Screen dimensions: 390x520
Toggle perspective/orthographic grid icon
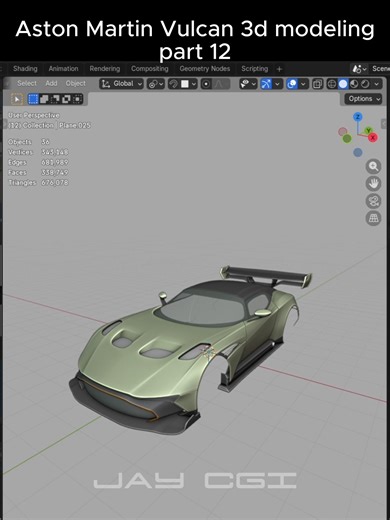click(x=373, y=219)
